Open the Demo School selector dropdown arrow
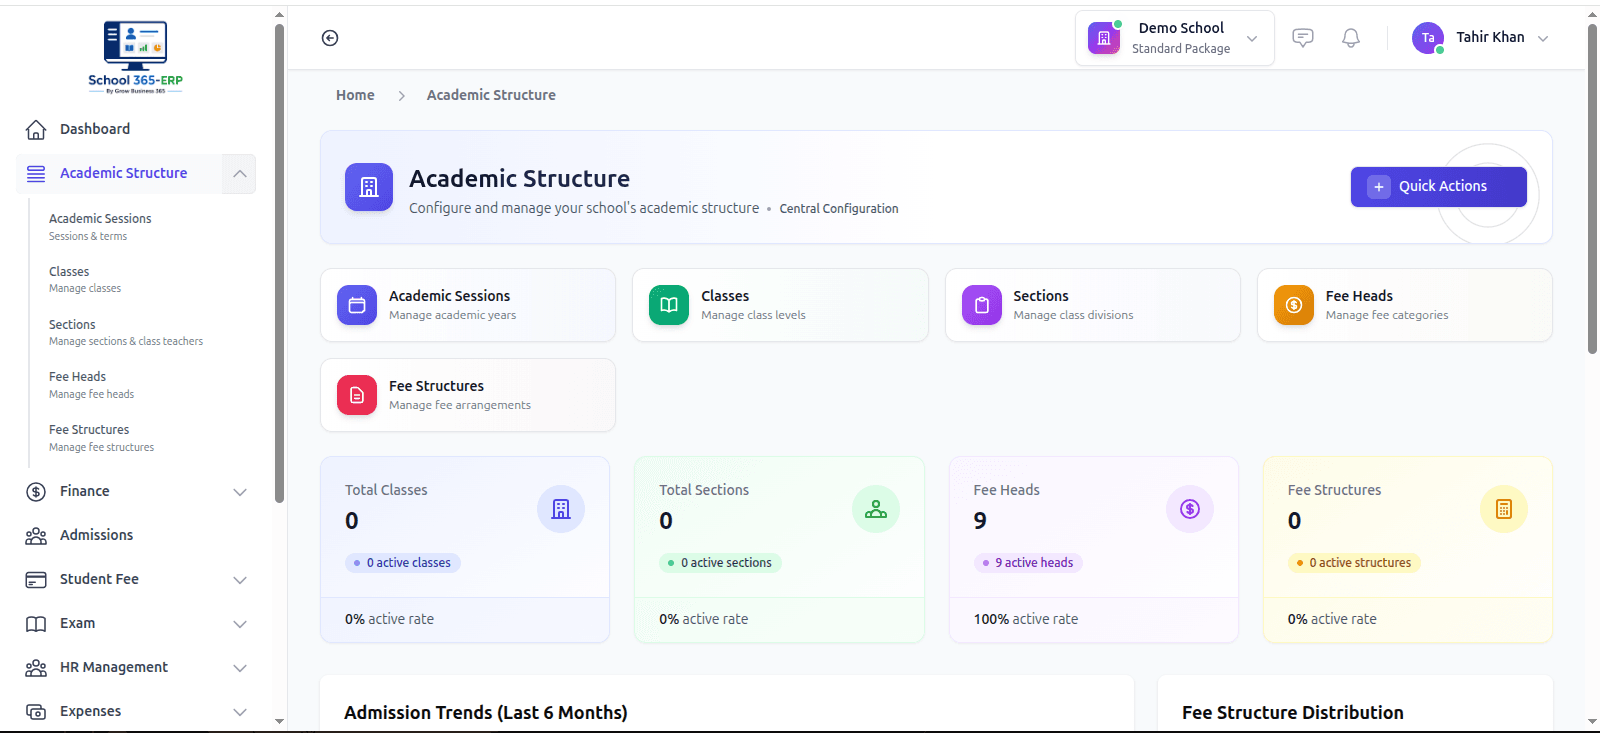Image resolution: width=1600 pixels, height=733 pixels. [1252, 38]
